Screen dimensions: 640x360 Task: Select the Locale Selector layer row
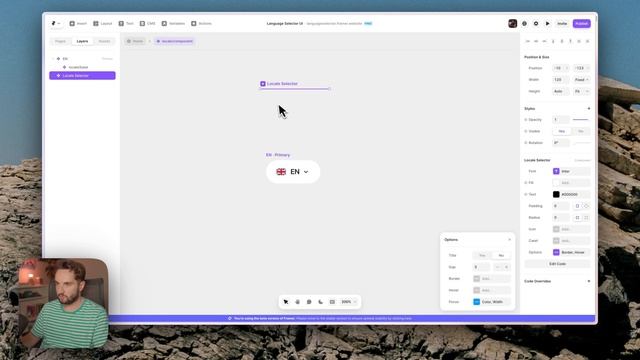82,76
